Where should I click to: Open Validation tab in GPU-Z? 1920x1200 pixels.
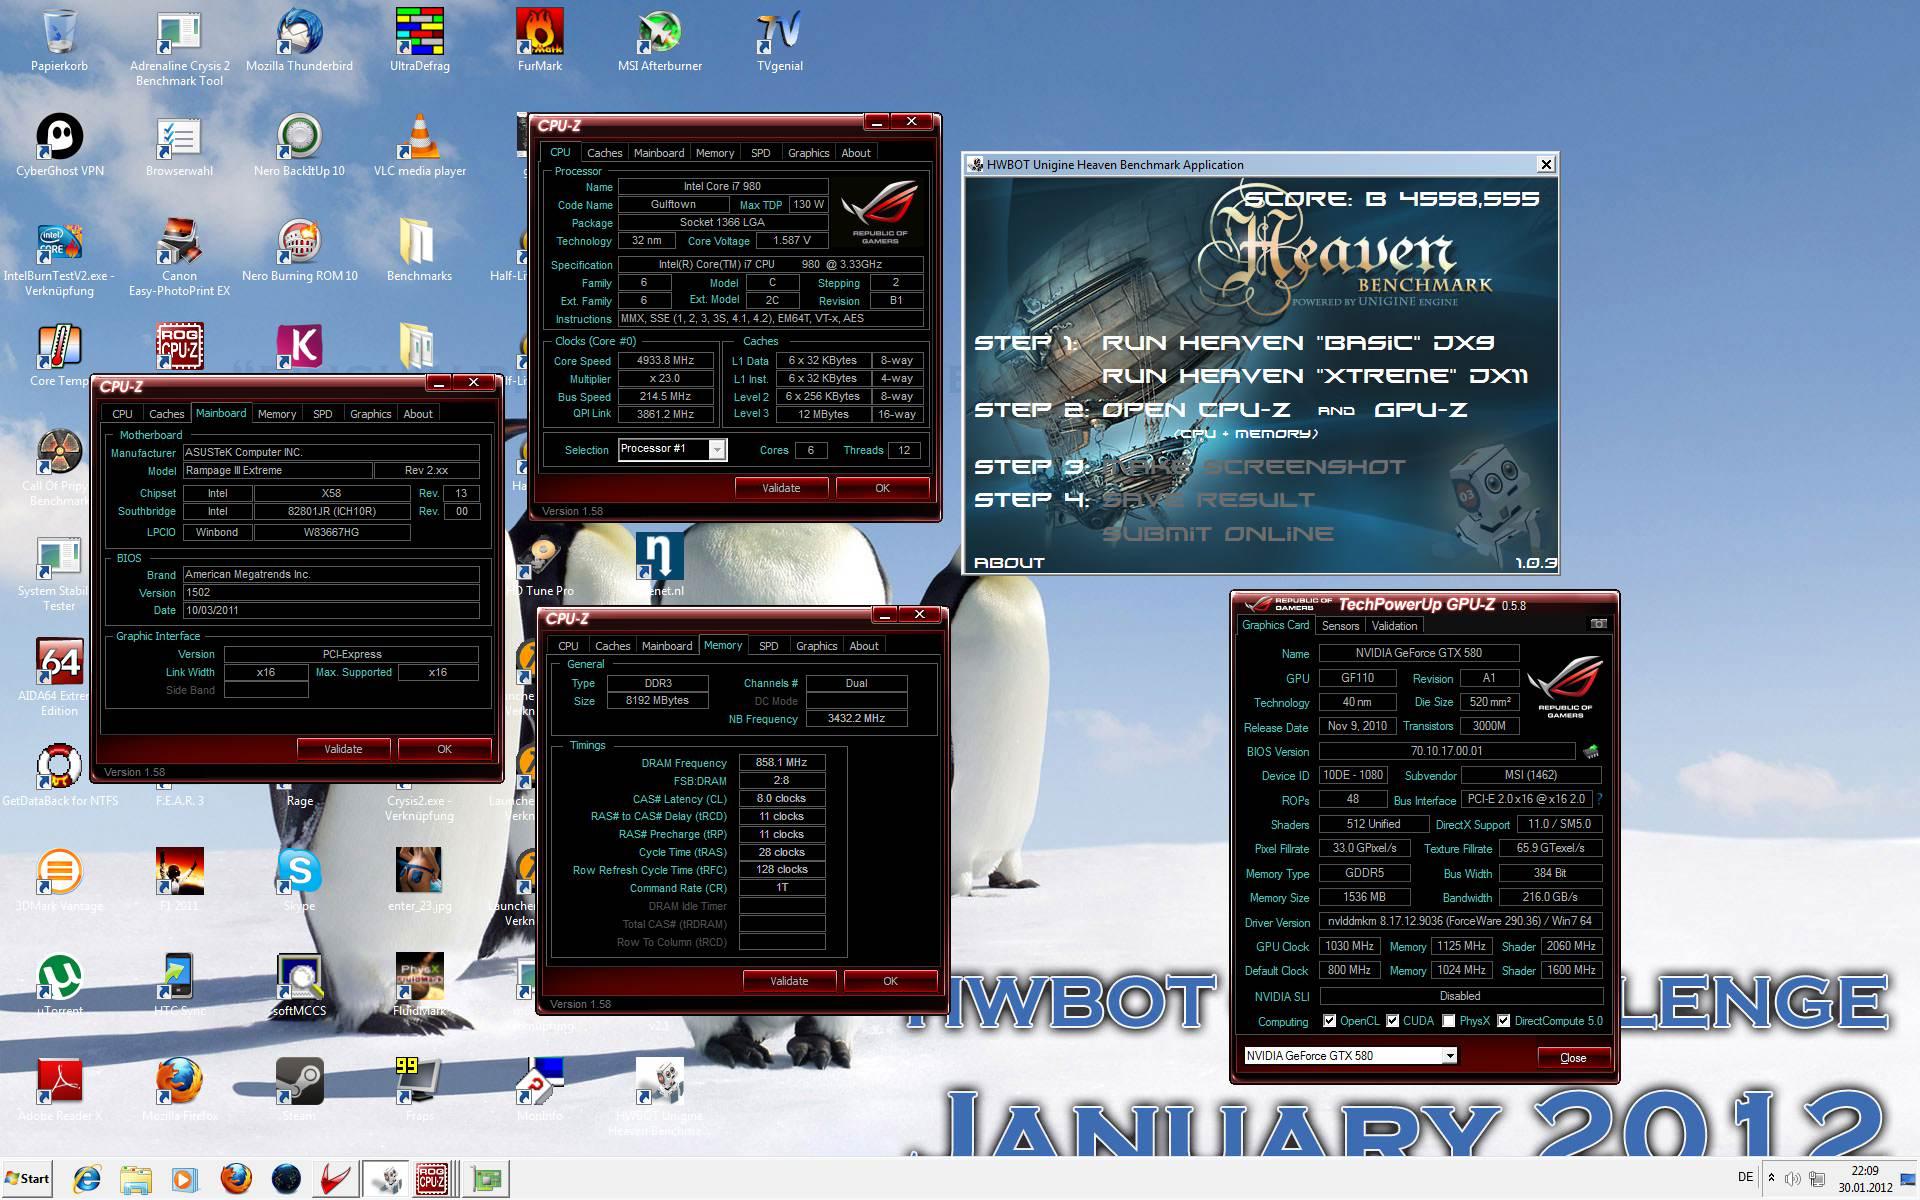click(1394, 626)
